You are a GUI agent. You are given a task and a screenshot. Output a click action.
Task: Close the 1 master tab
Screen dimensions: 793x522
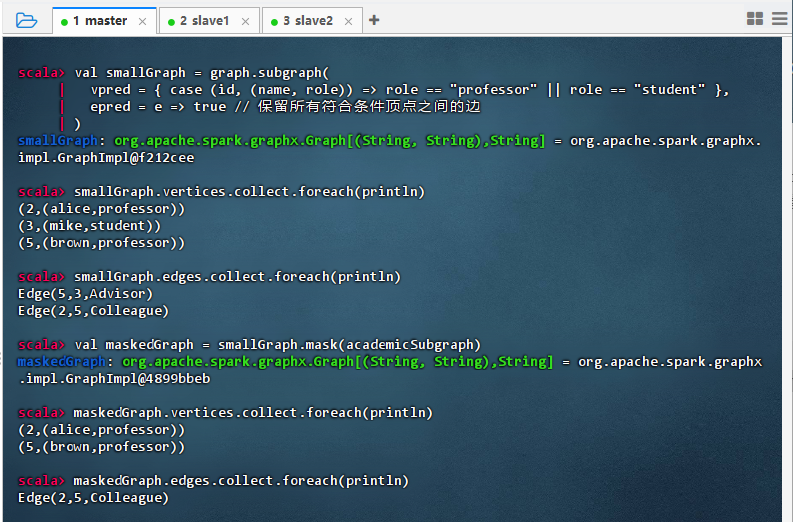click(x=143, y=21)
